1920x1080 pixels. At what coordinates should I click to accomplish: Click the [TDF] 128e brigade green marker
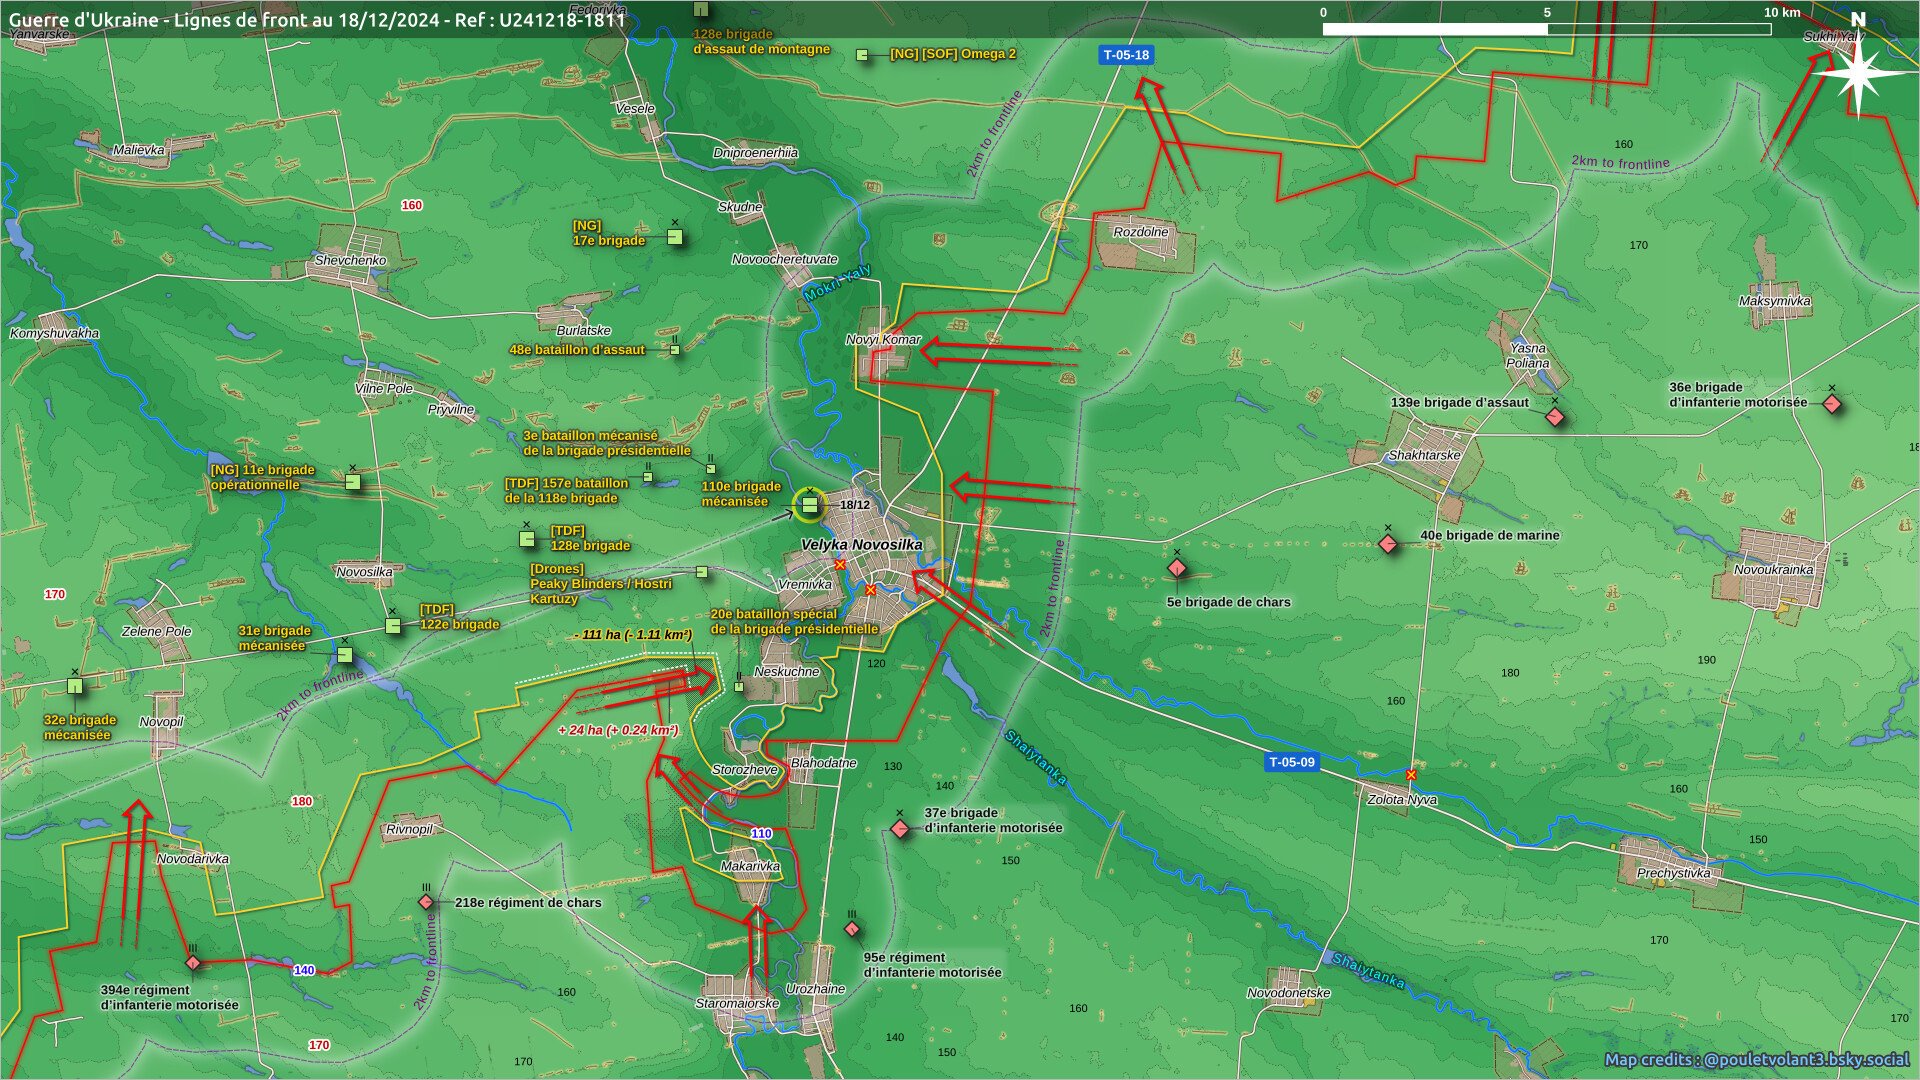[x=527, y=539]
